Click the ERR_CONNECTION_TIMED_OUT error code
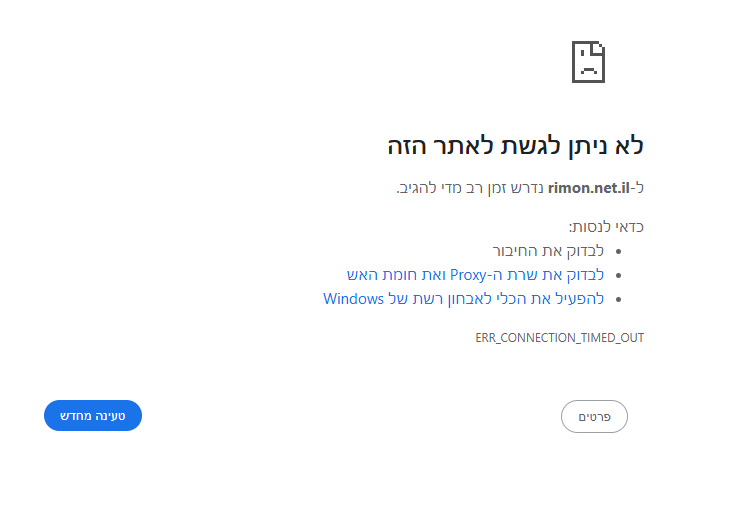This screenshot has height=514, width=756. point(560,338)
